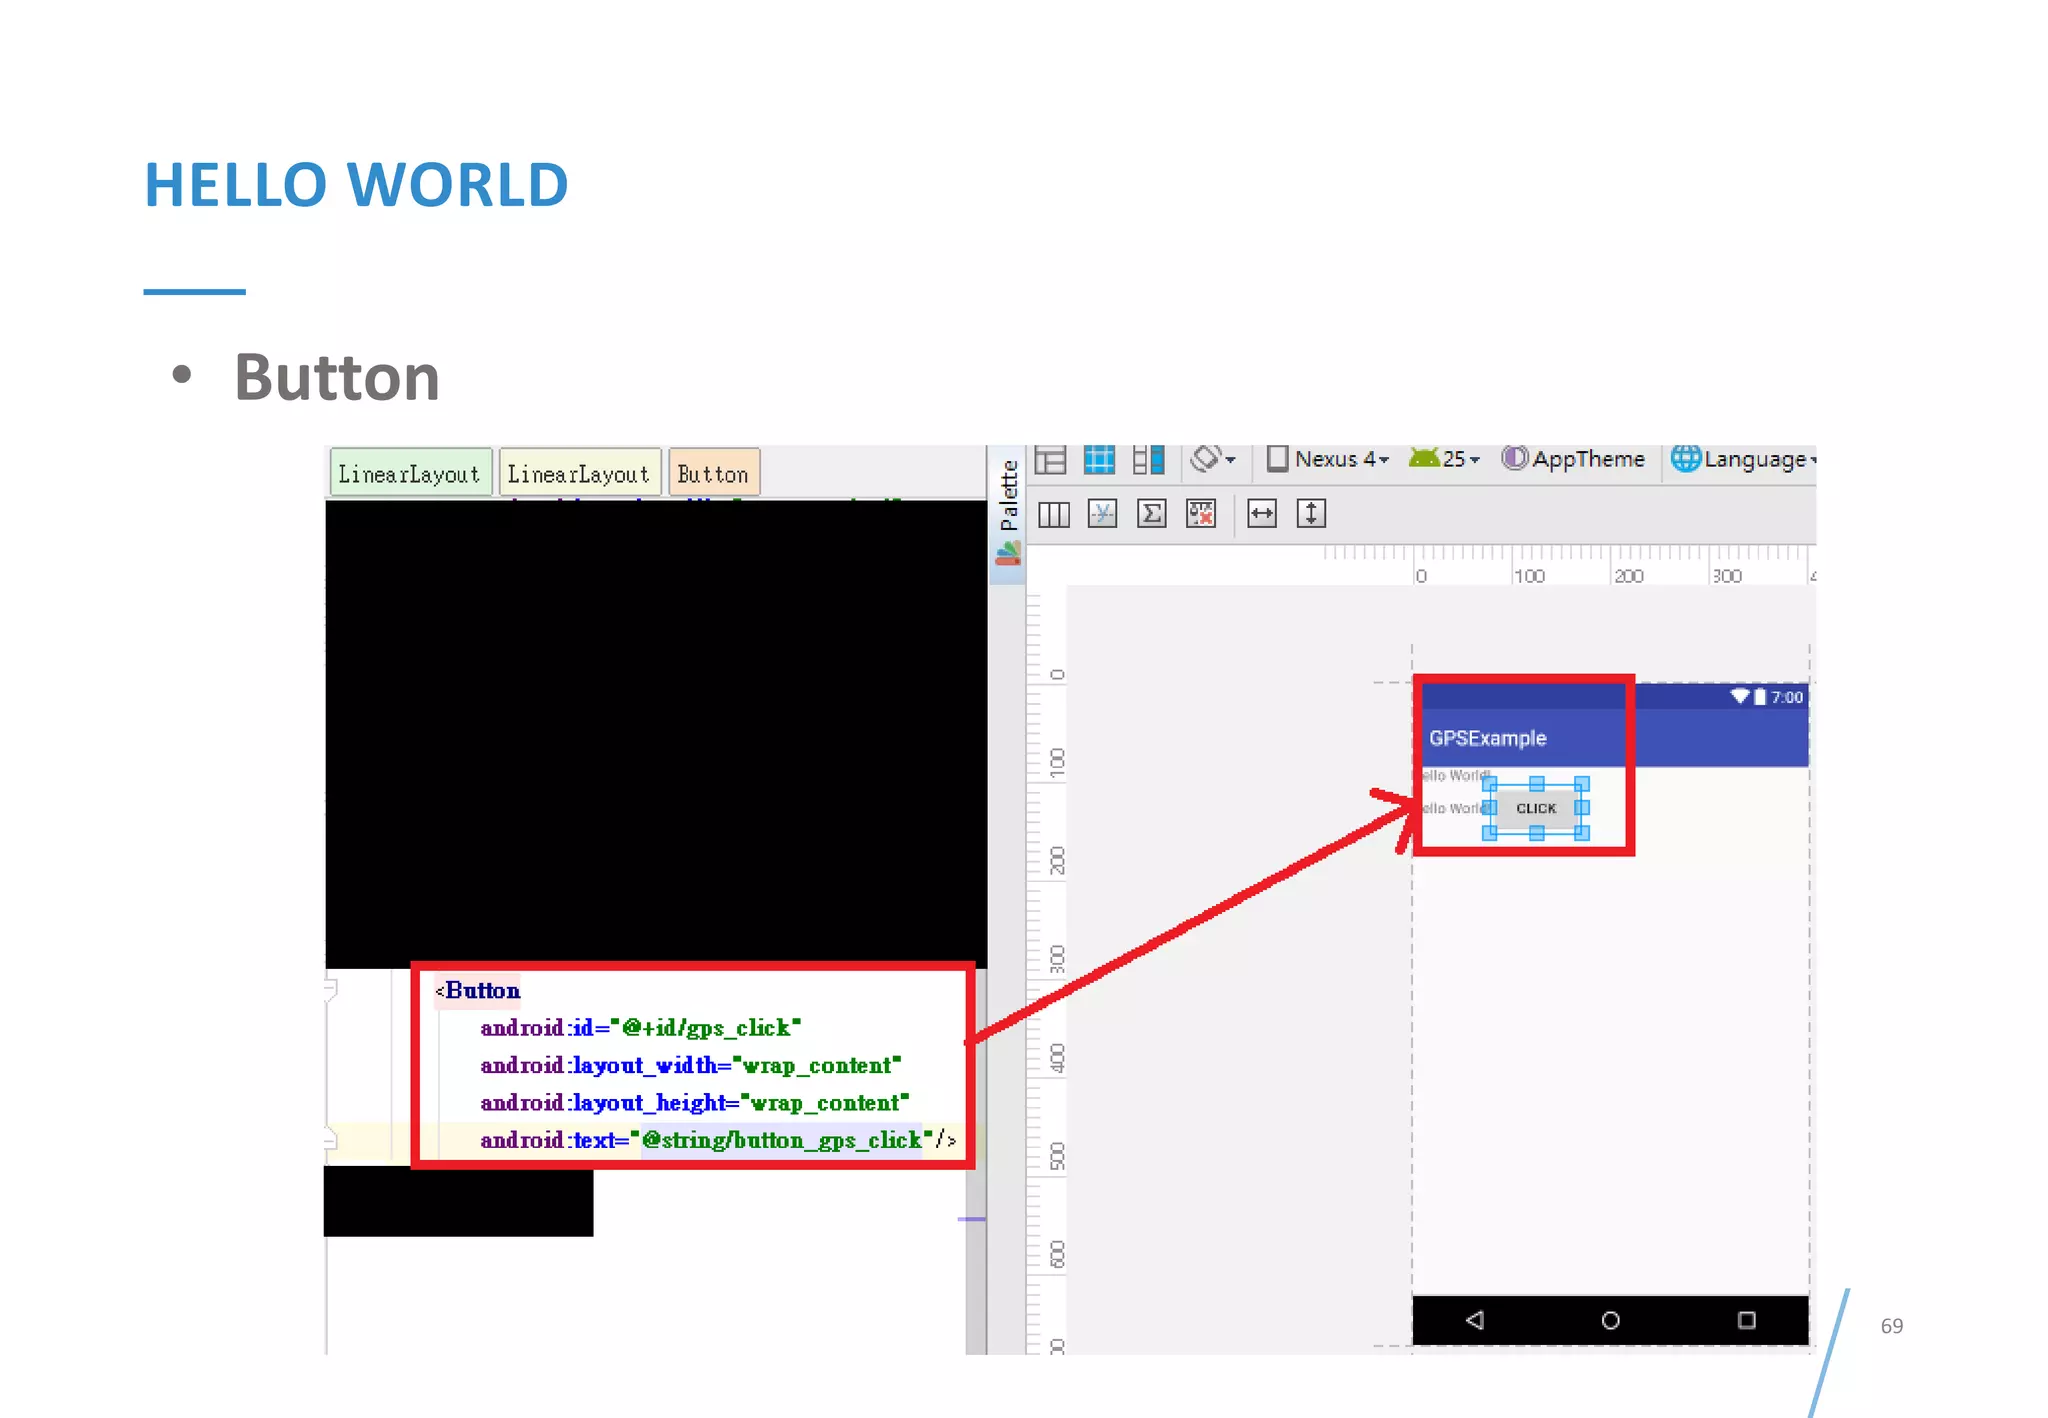
Task: Click the theme color books icon under Palette
Action: tap(1009, 553)
